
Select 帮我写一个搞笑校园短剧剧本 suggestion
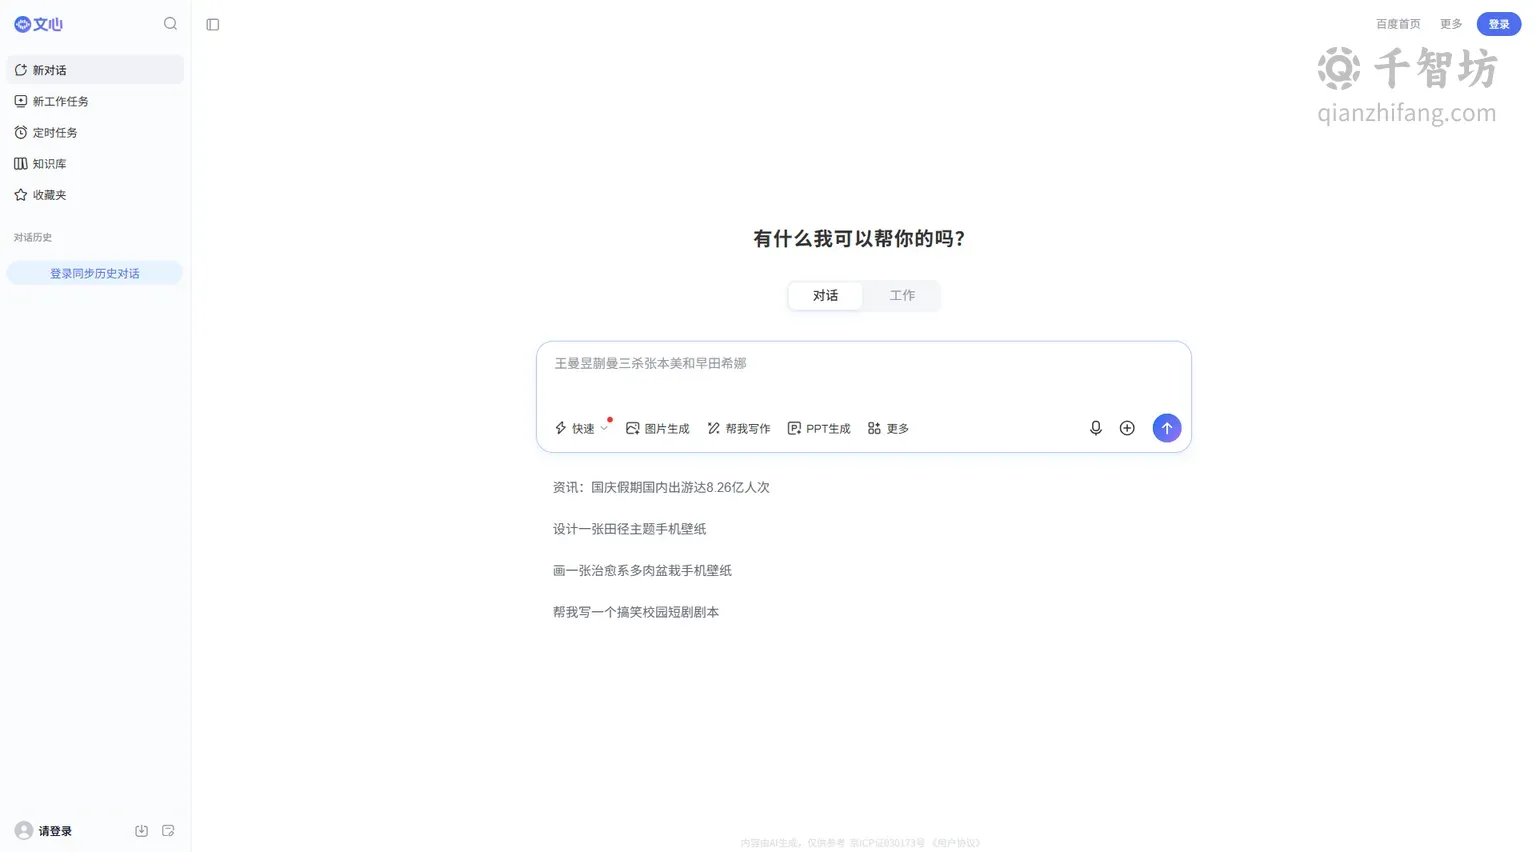tap(636, 612)
